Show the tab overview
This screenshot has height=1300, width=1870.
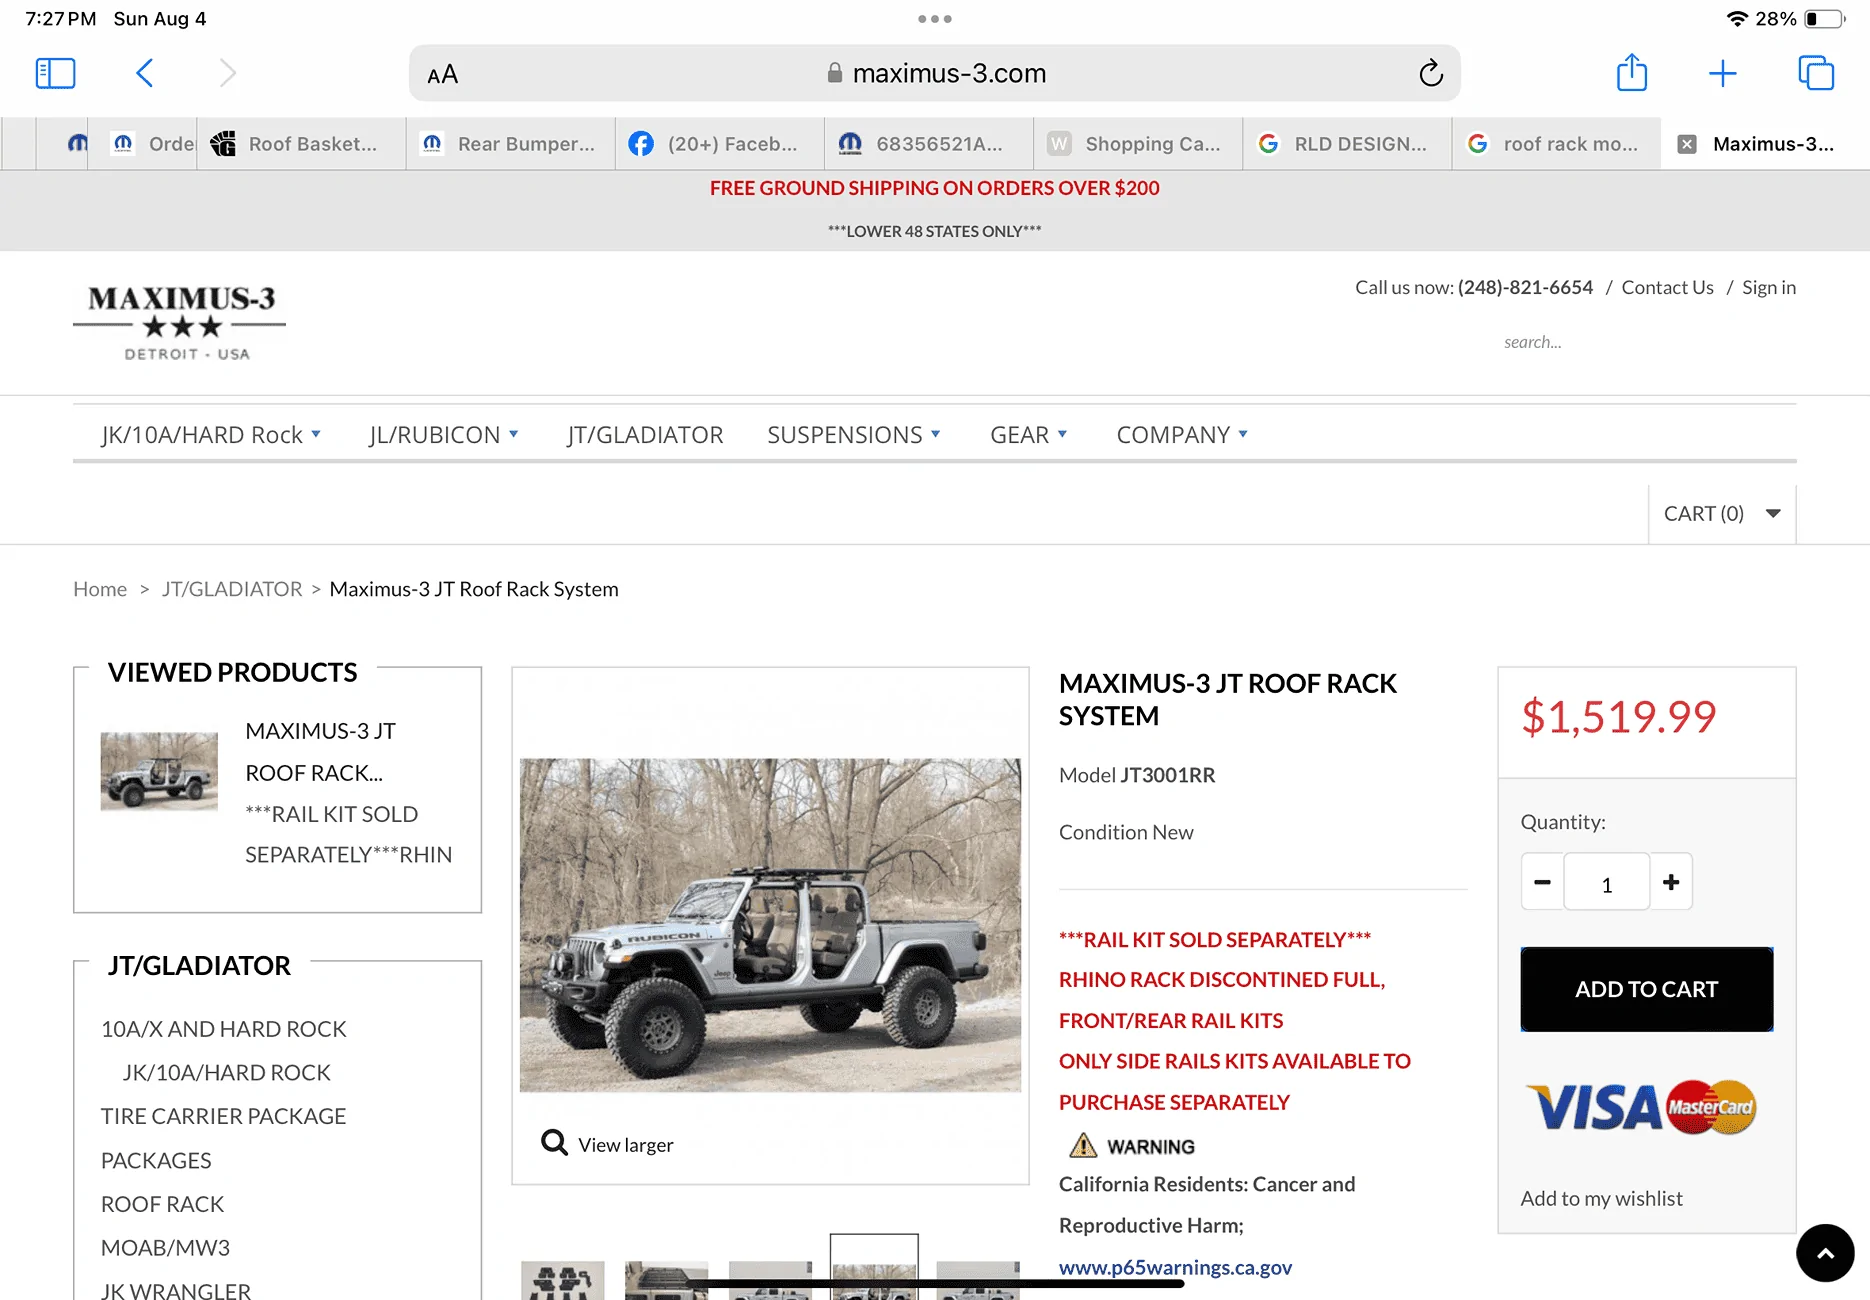point(1815,73)
